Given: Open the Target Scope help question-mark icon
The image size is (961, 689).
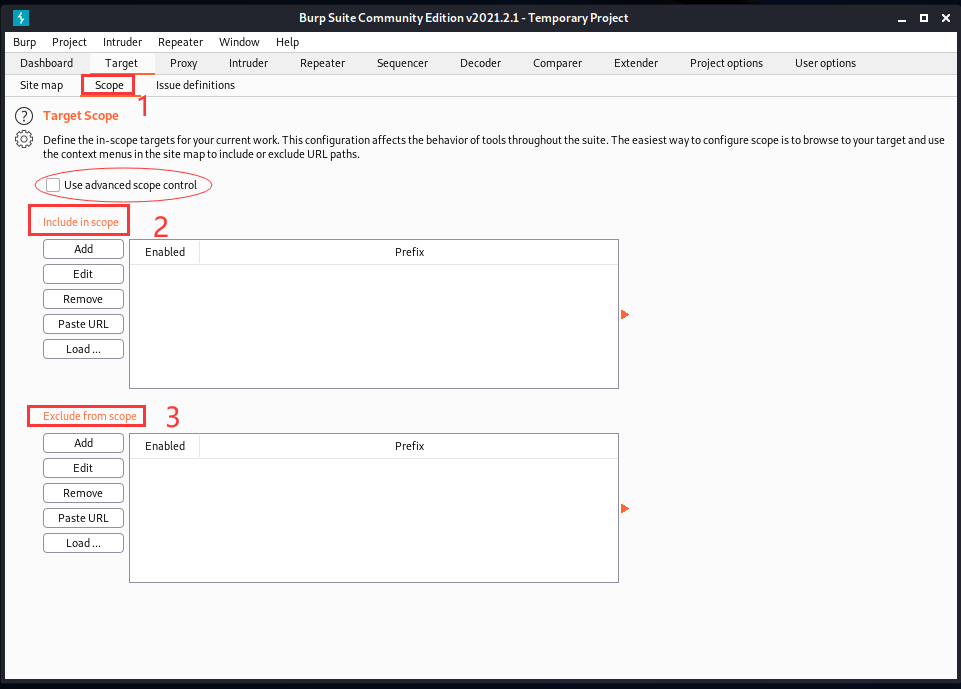Looking at the screenshot, I should point(24,116).
